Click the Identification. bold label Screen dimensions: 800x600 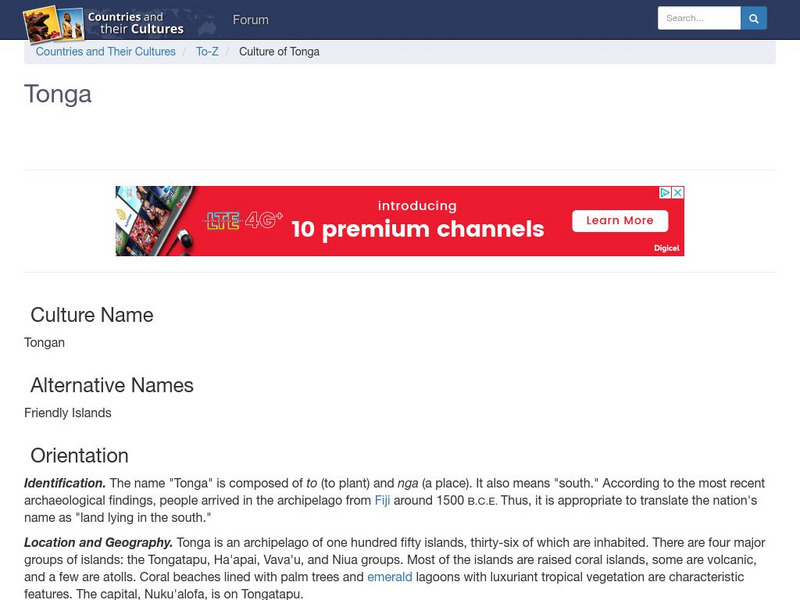65,483
